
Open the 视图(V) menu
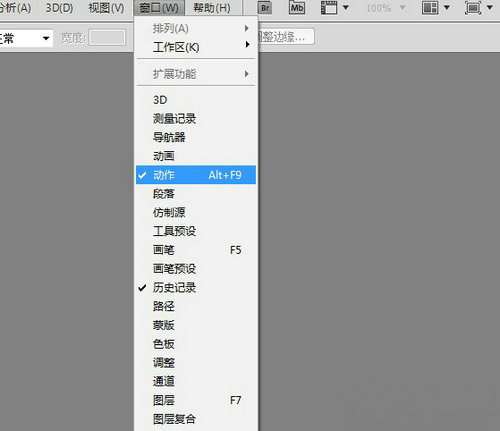coord(106,8)
